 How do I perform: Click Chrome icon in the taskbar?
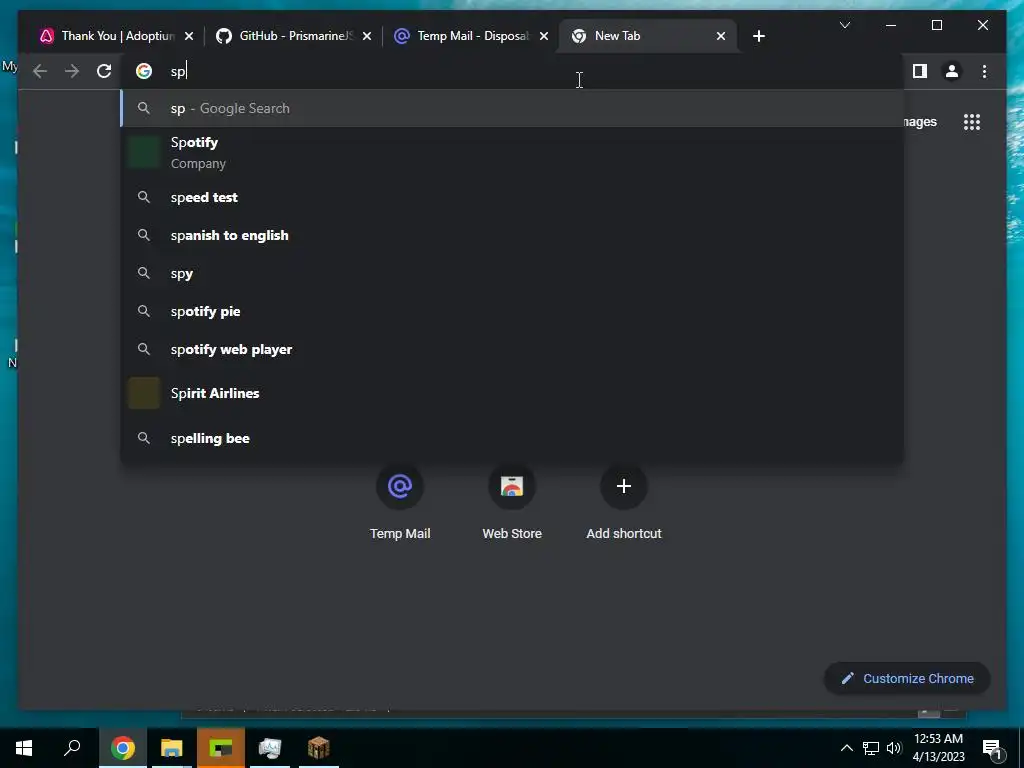(x=122, y=748)
